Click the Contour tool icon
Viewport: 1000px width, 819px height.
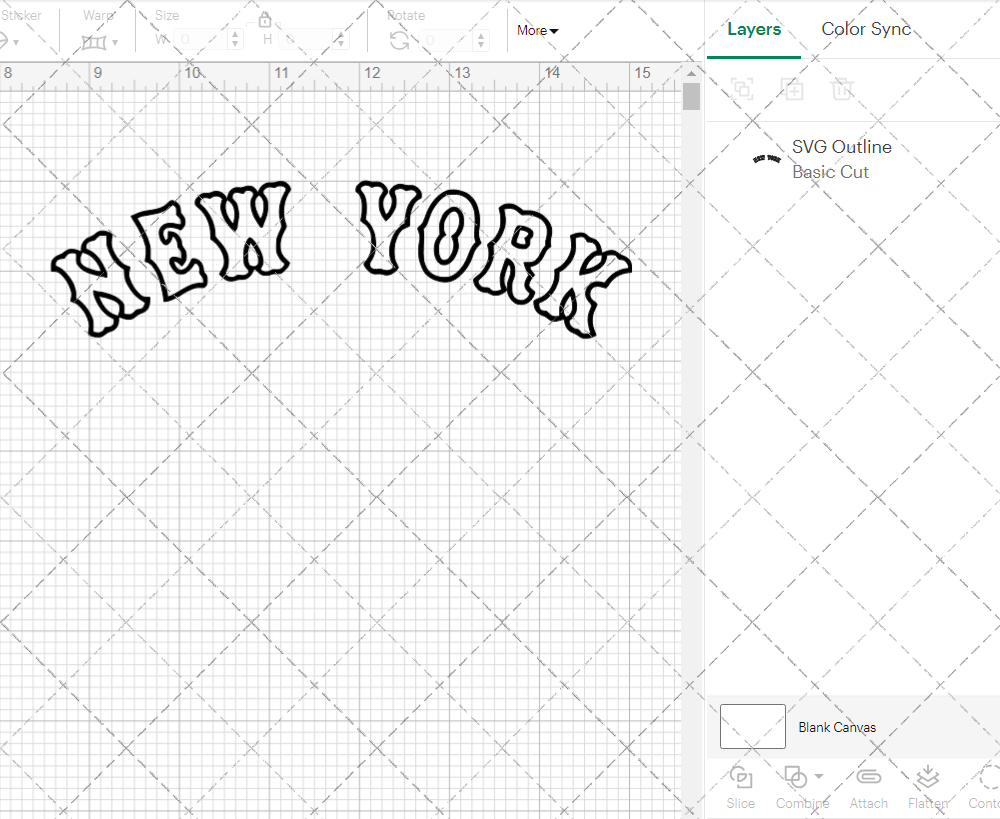(989, 778)
